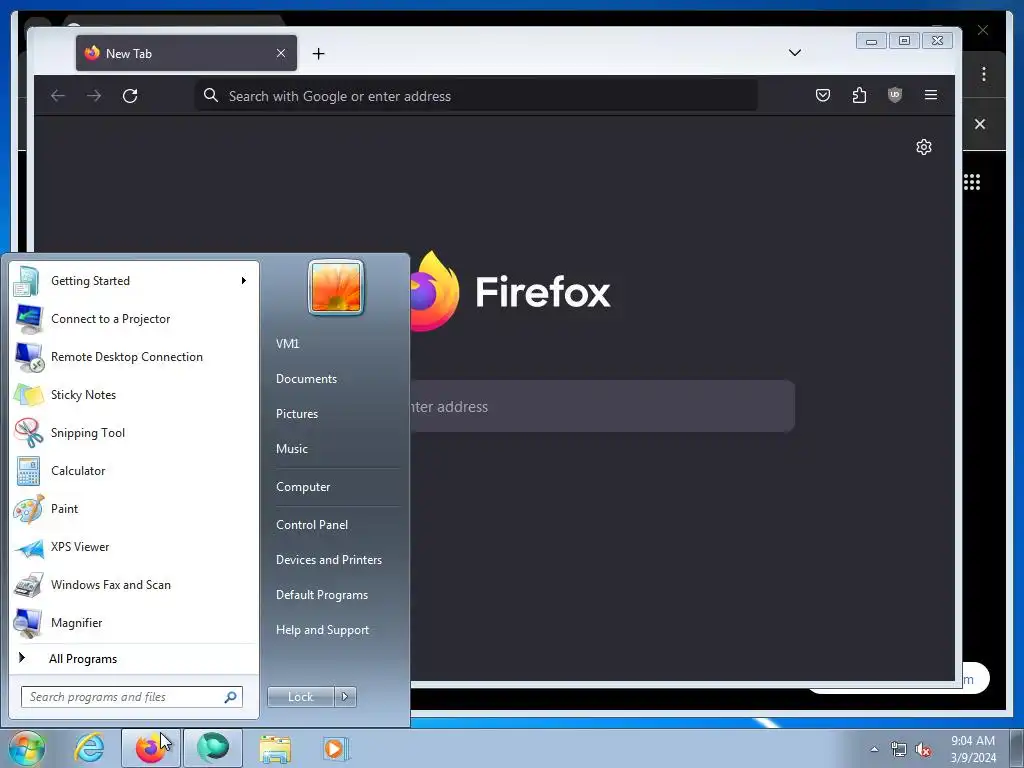Close the New Tab tab
Image resolution: width=1024 pixels, height=768 pixels.
coord(281,53)
